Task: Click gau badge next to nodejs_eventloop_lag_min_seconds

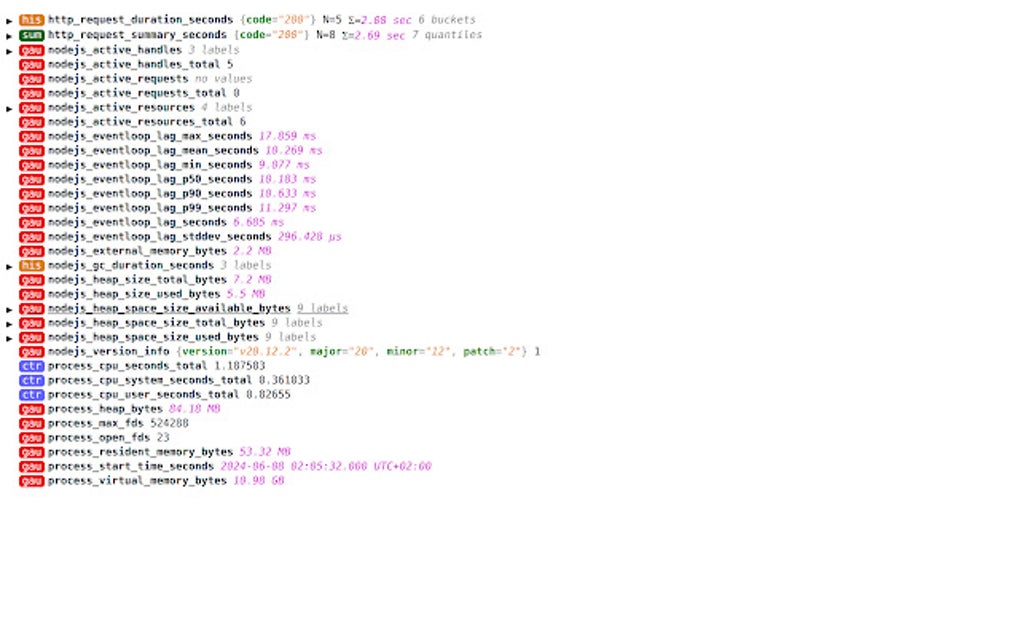Action: pos(31,165)
